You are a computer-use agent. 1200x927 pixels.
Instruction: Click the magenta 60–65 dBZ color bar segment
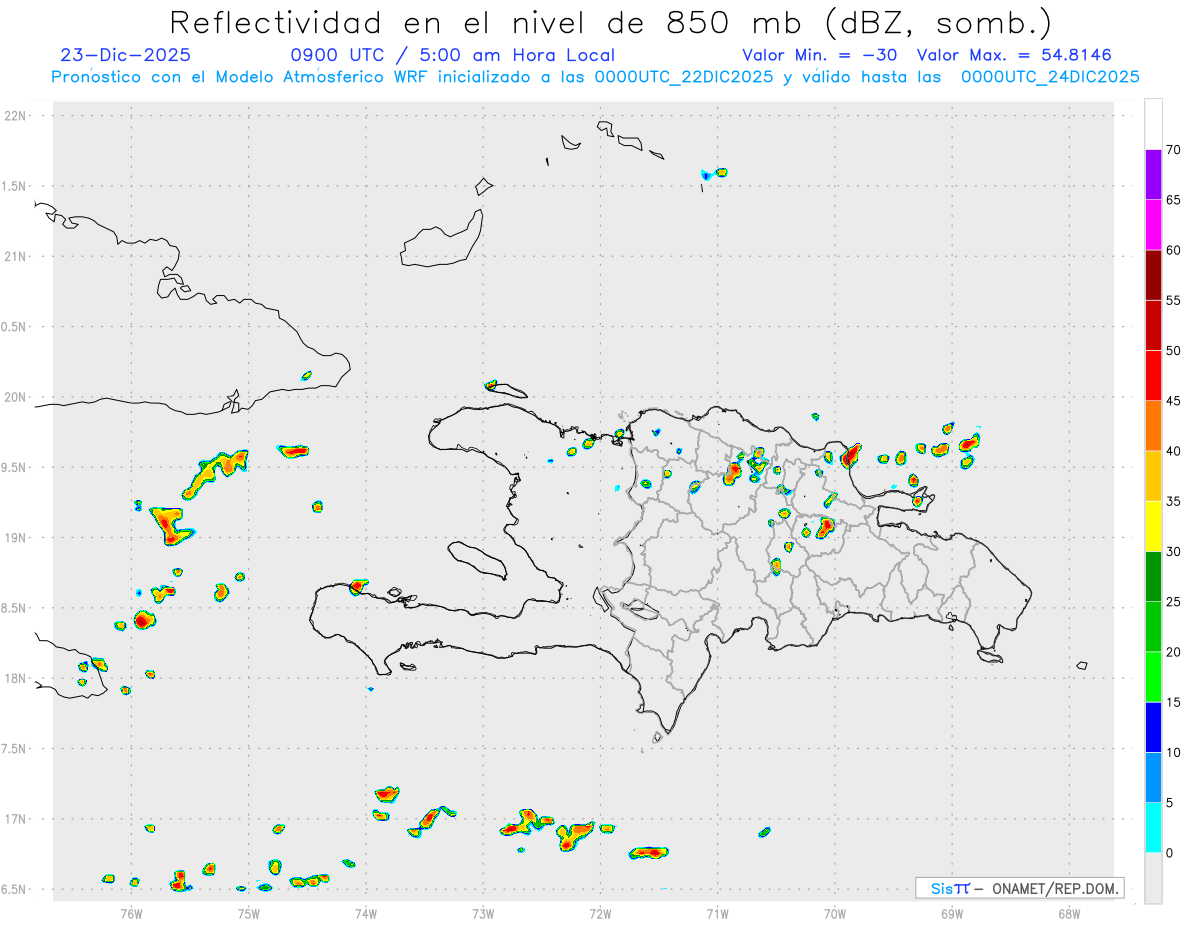click(x=1153, y=225)
